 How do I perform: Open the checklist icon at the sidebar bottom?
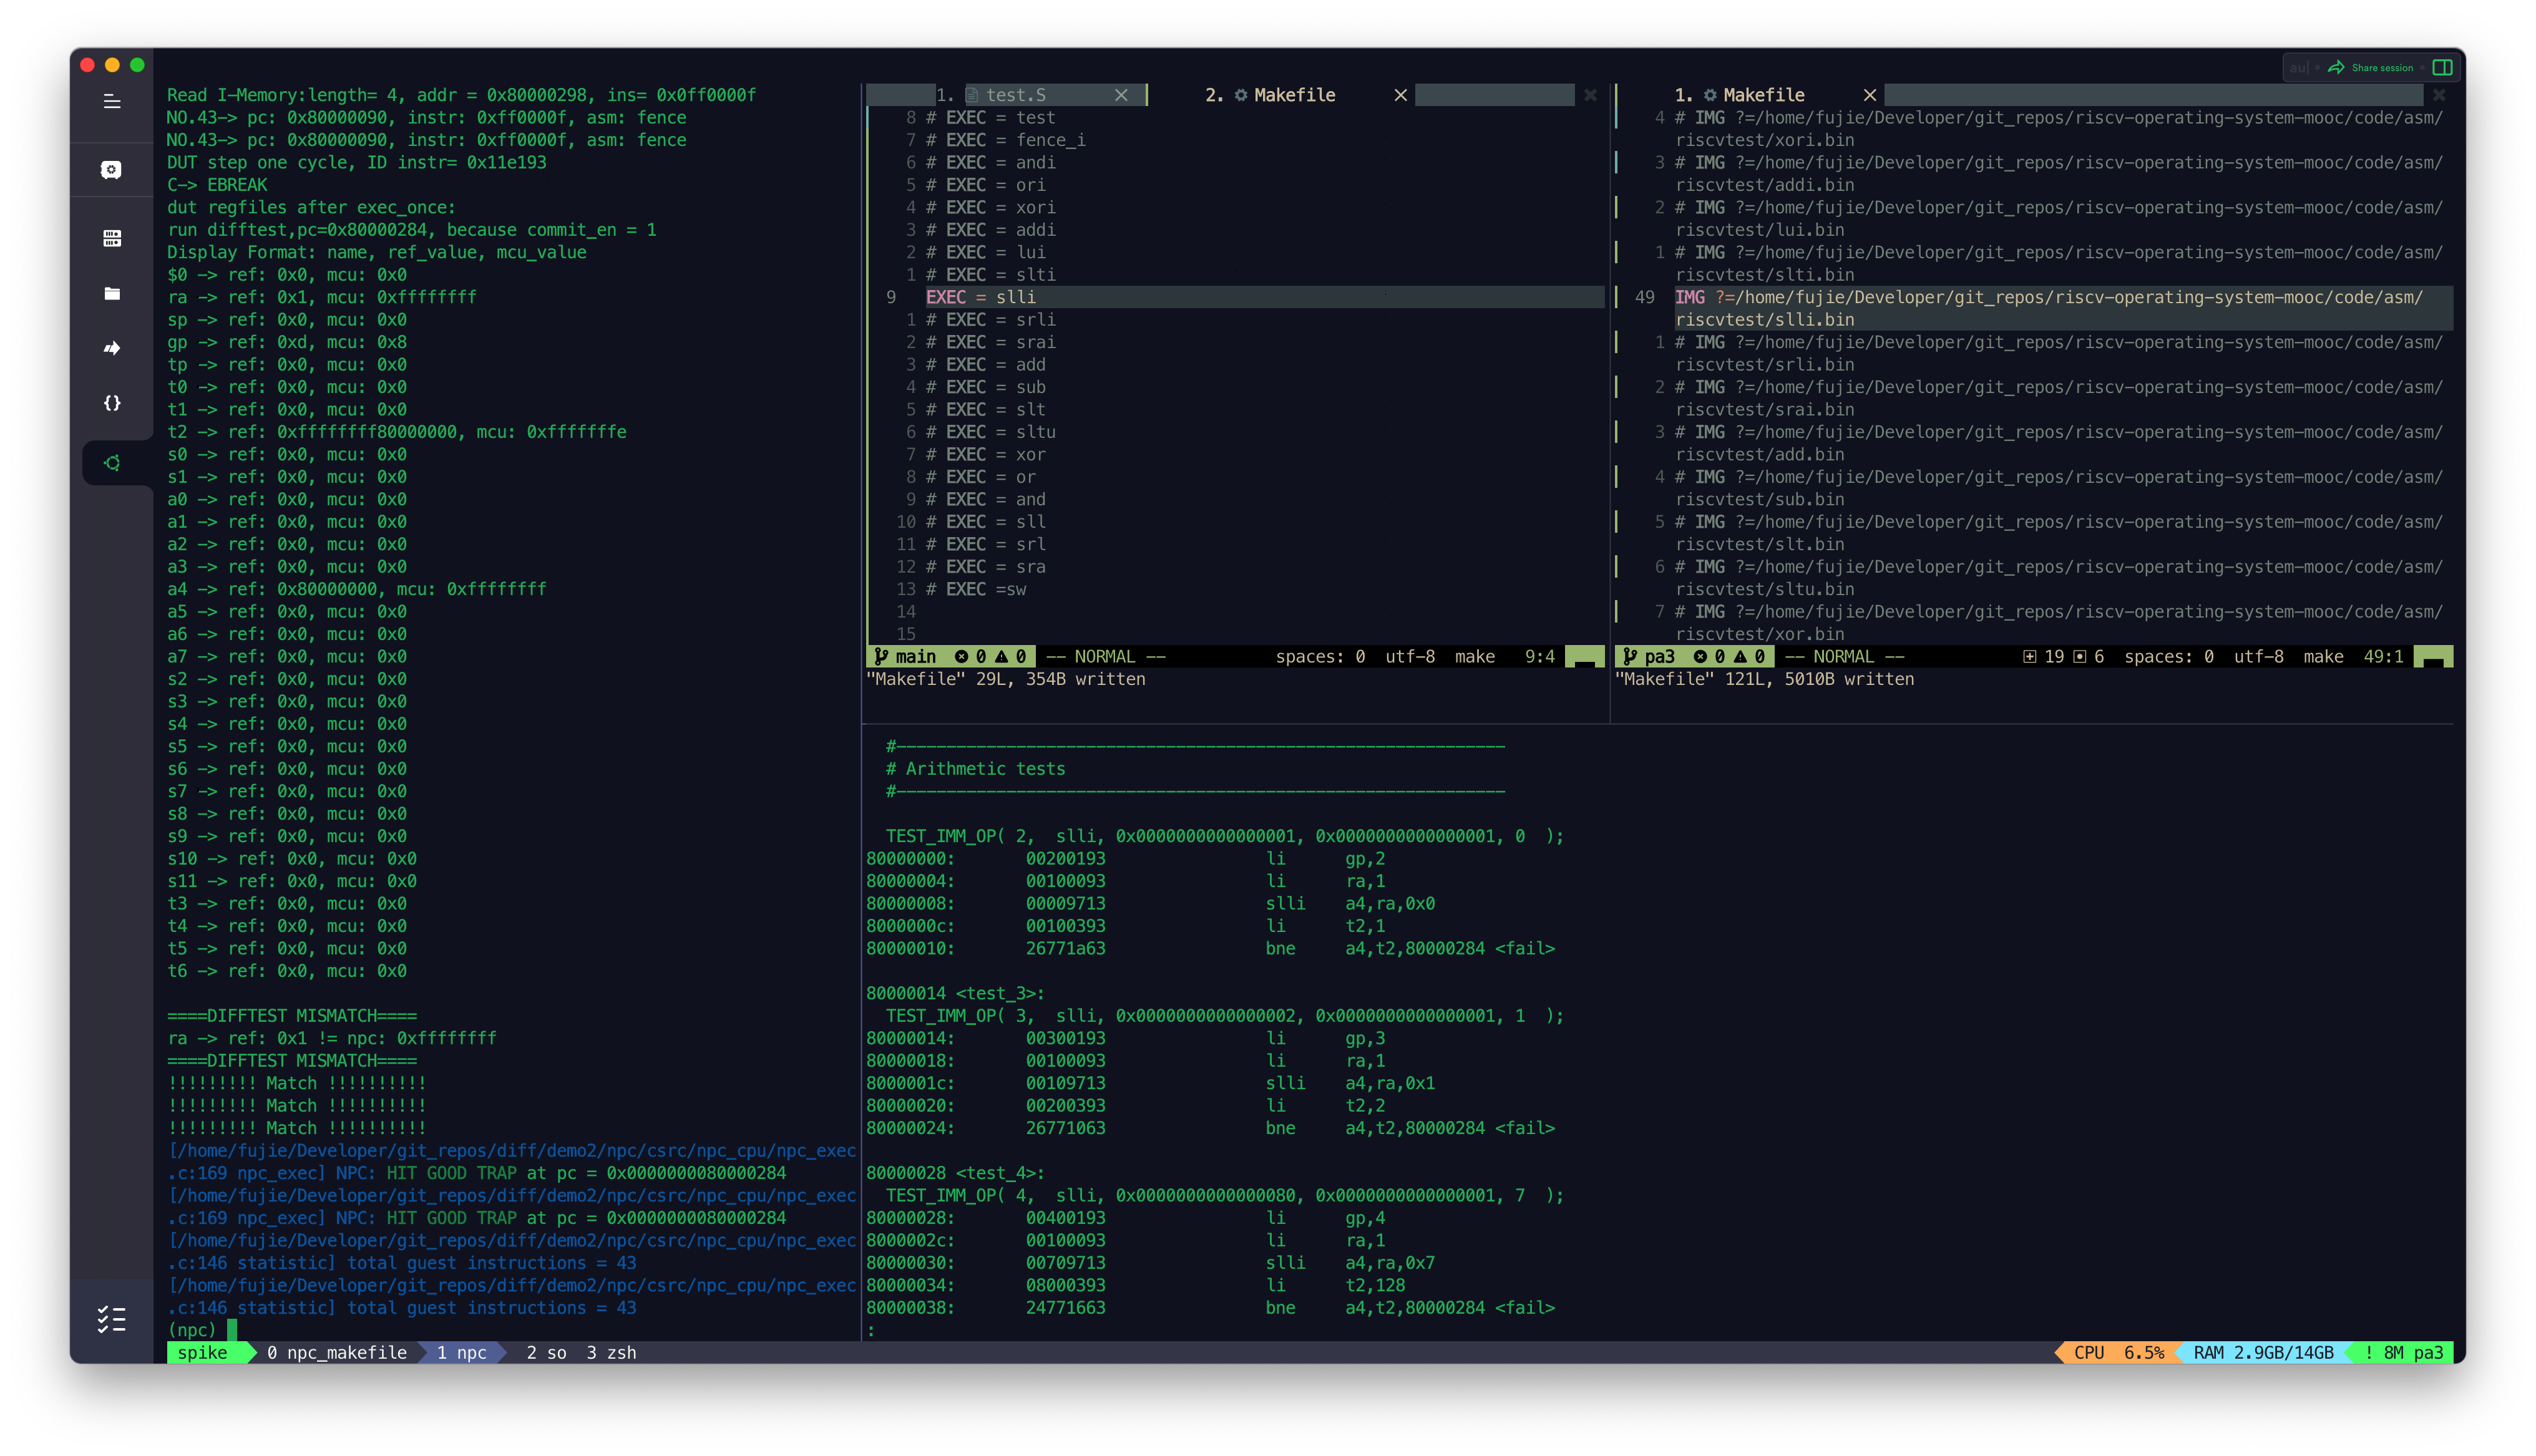(x=112, y=1319)
